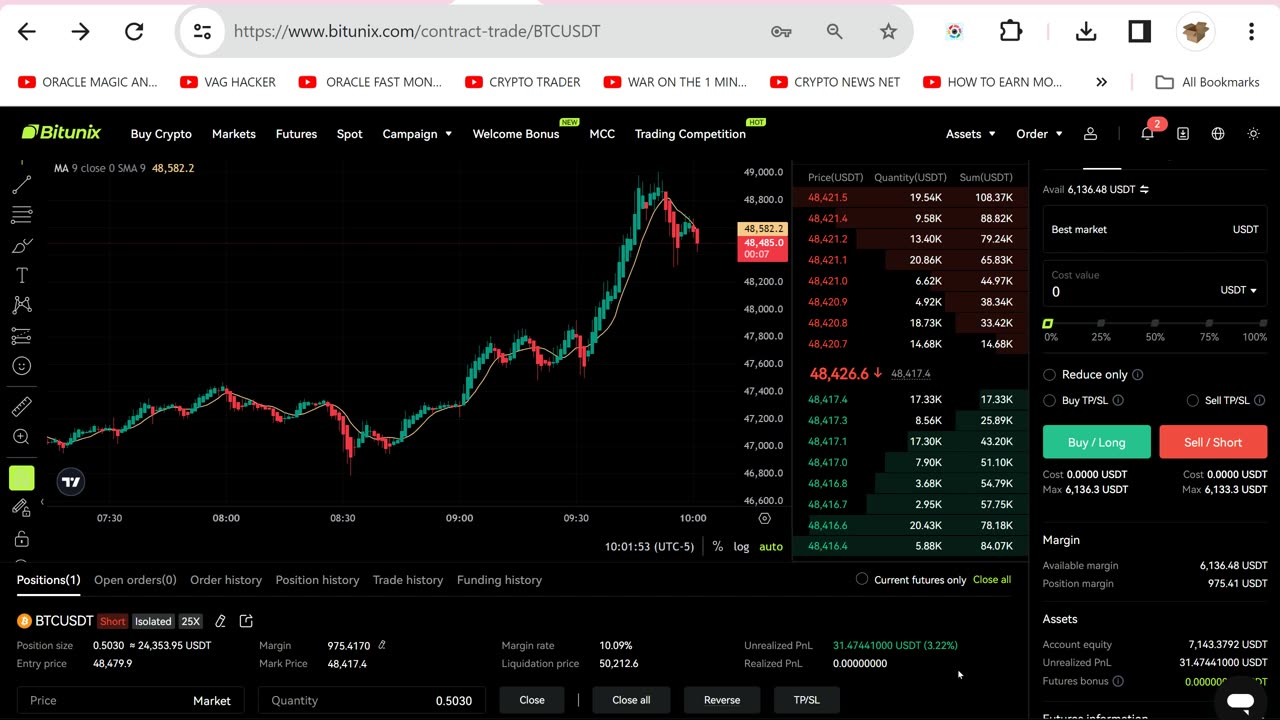This screenshot has height=720, width=1280.
Task: Click Buy / Long button
Action: (x=1096, y=442)
